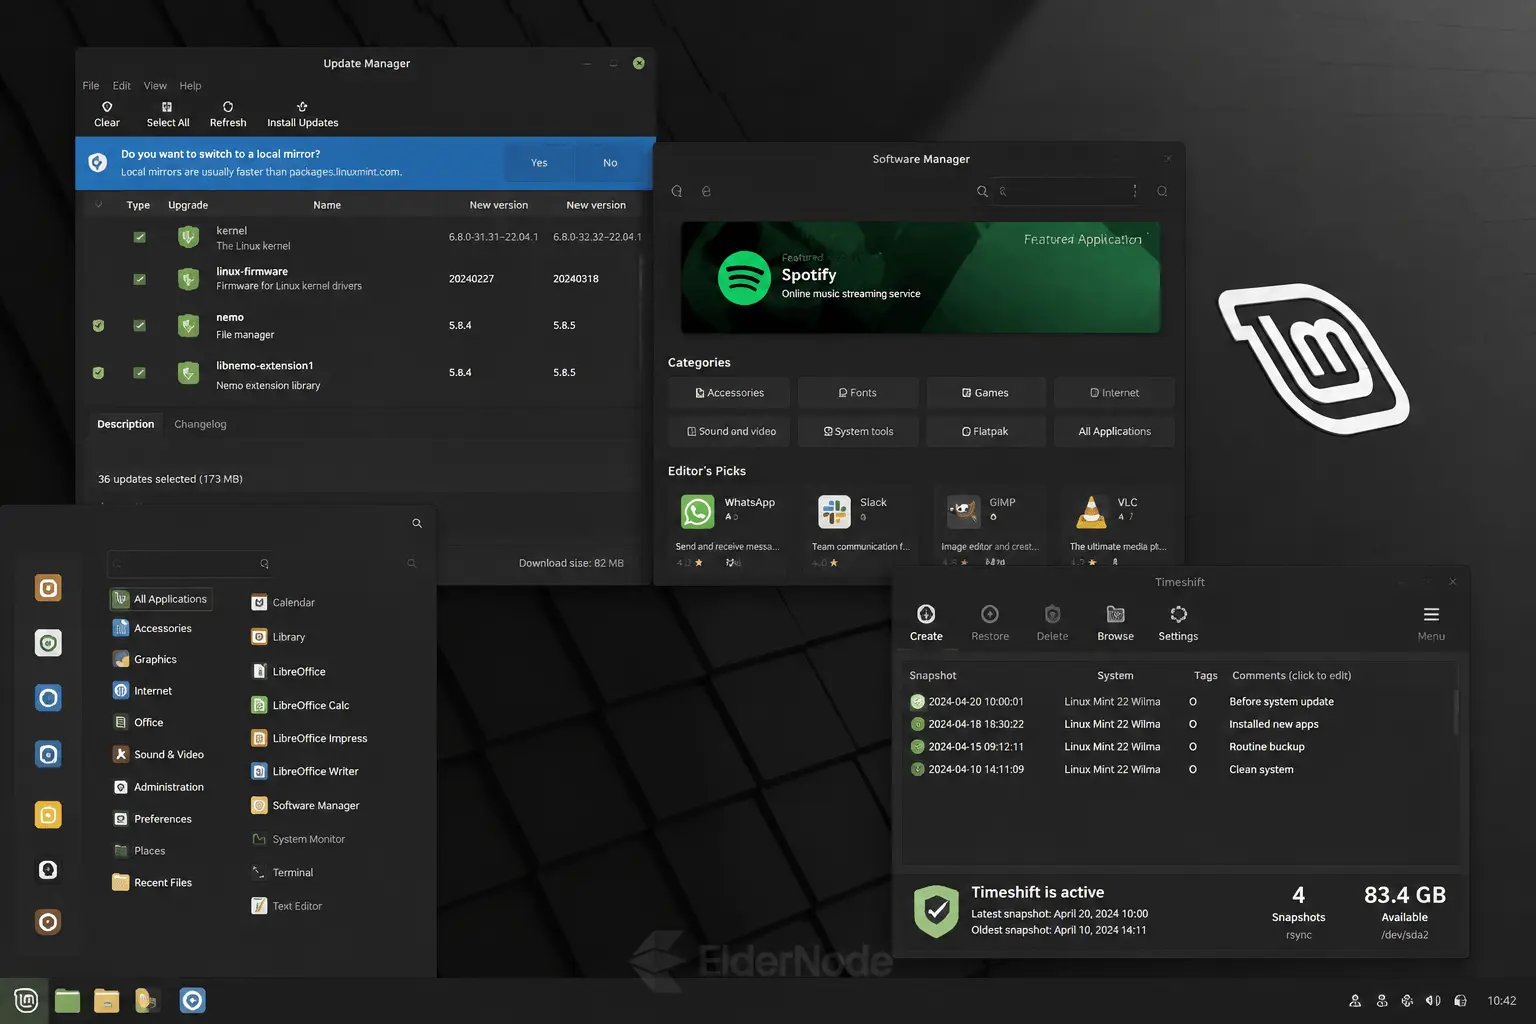Select Administration category in app menu
1536x1024 pixels.
pos(158,787)
